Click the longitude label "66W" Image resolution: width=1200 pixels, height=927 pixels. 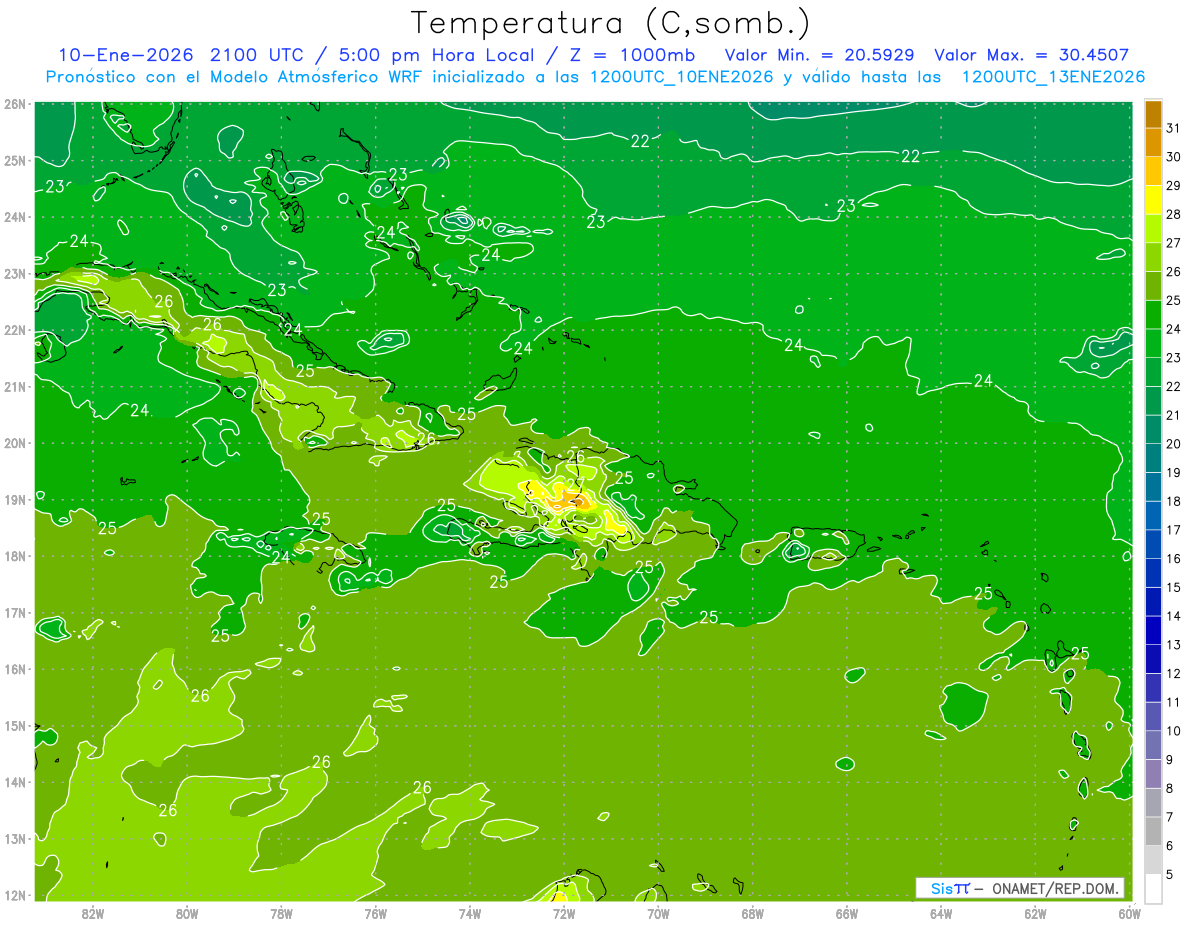846,913
